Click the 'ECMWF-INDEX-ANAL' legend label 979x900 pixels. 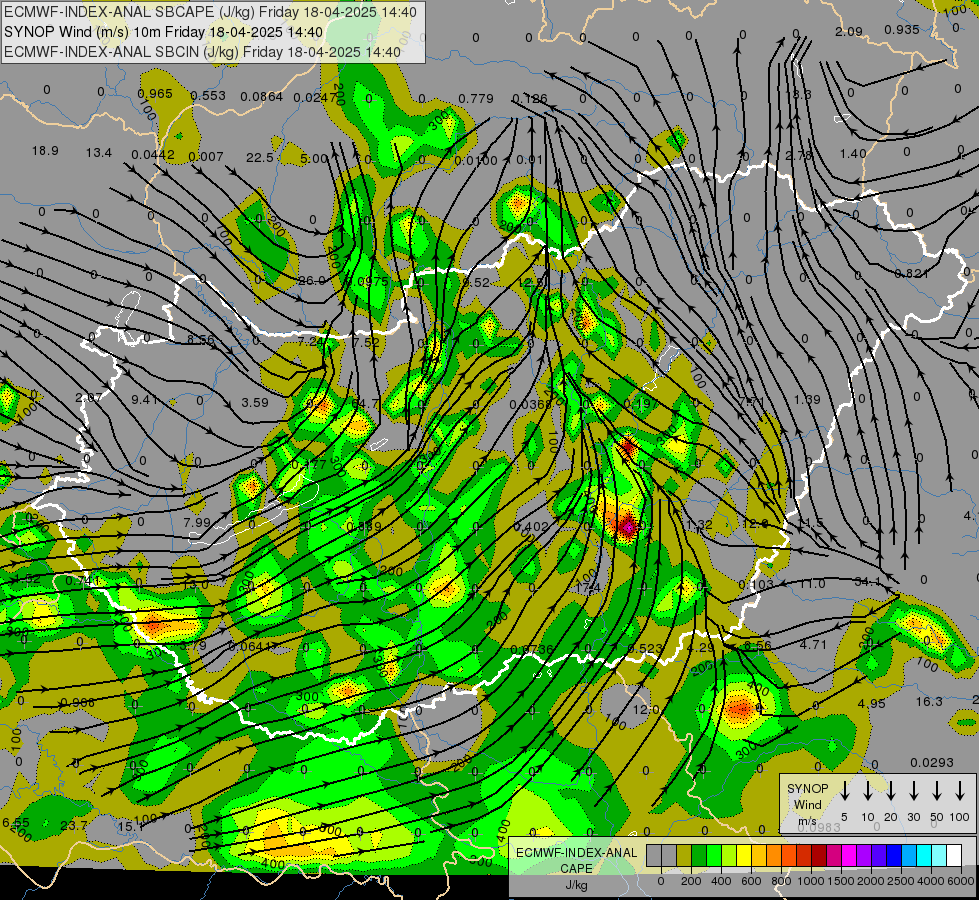576,853
